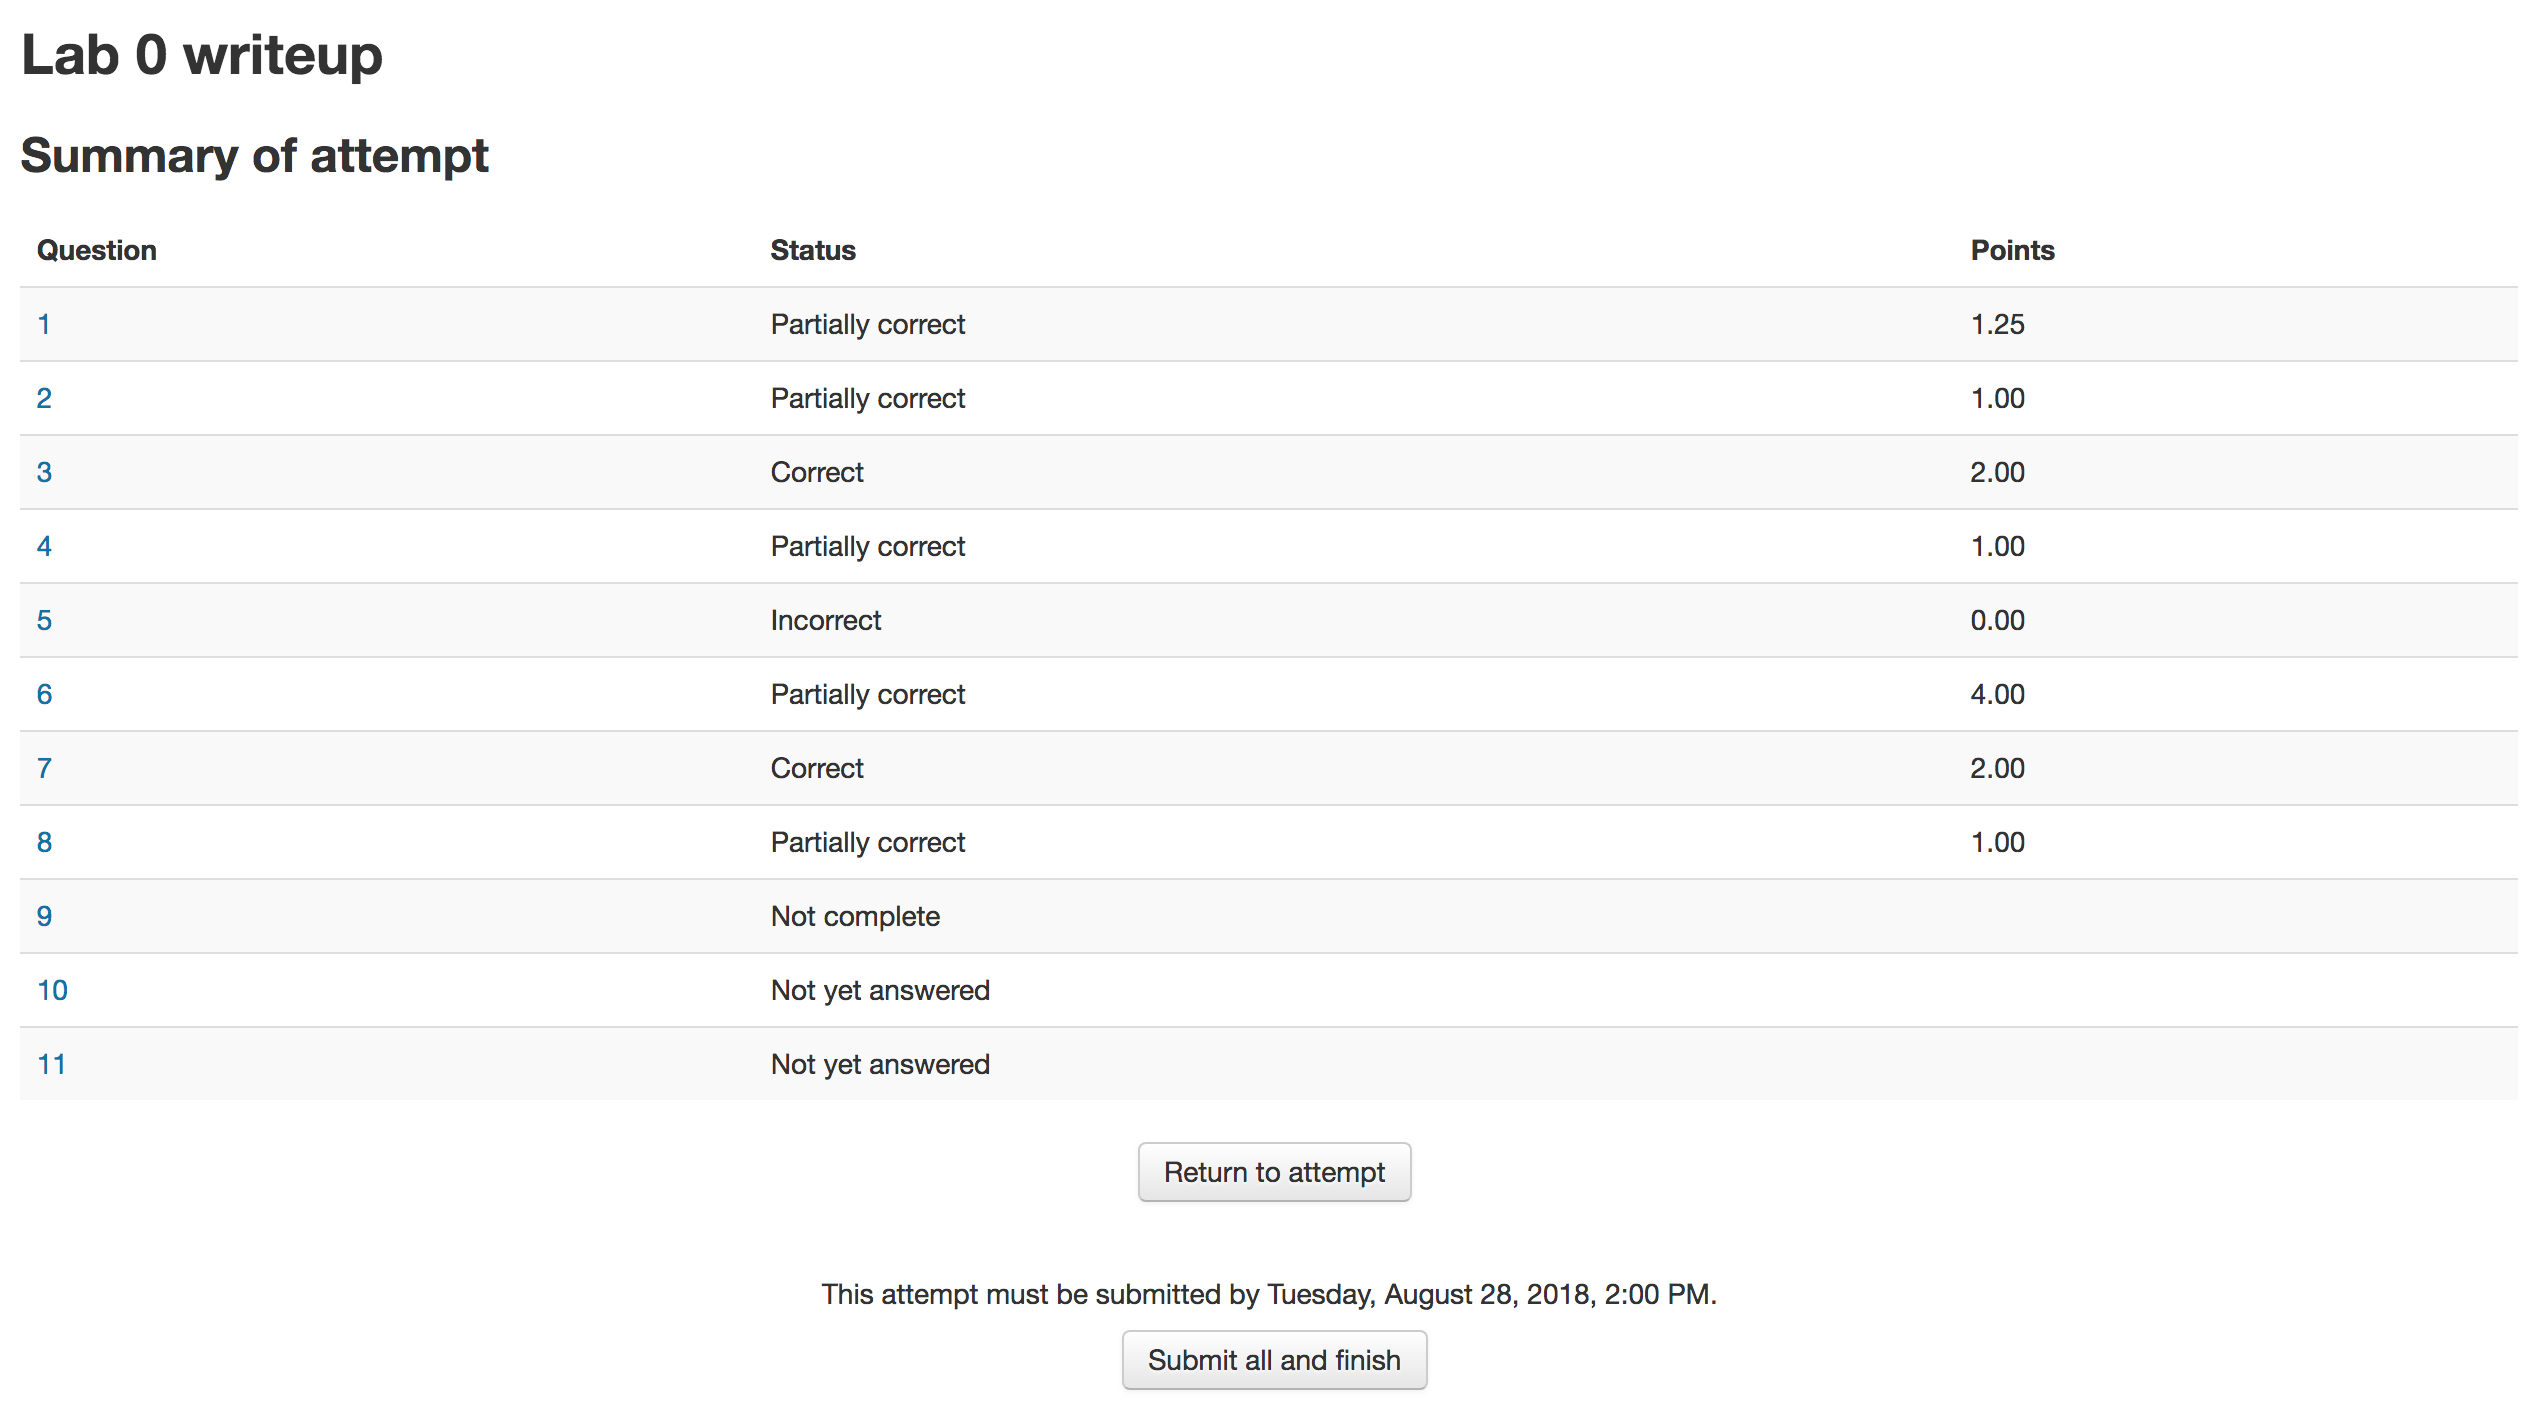The width and height of the screenshot is (2524, 1408).
Task: Click the Points column header
Action: coord(2012,250)
